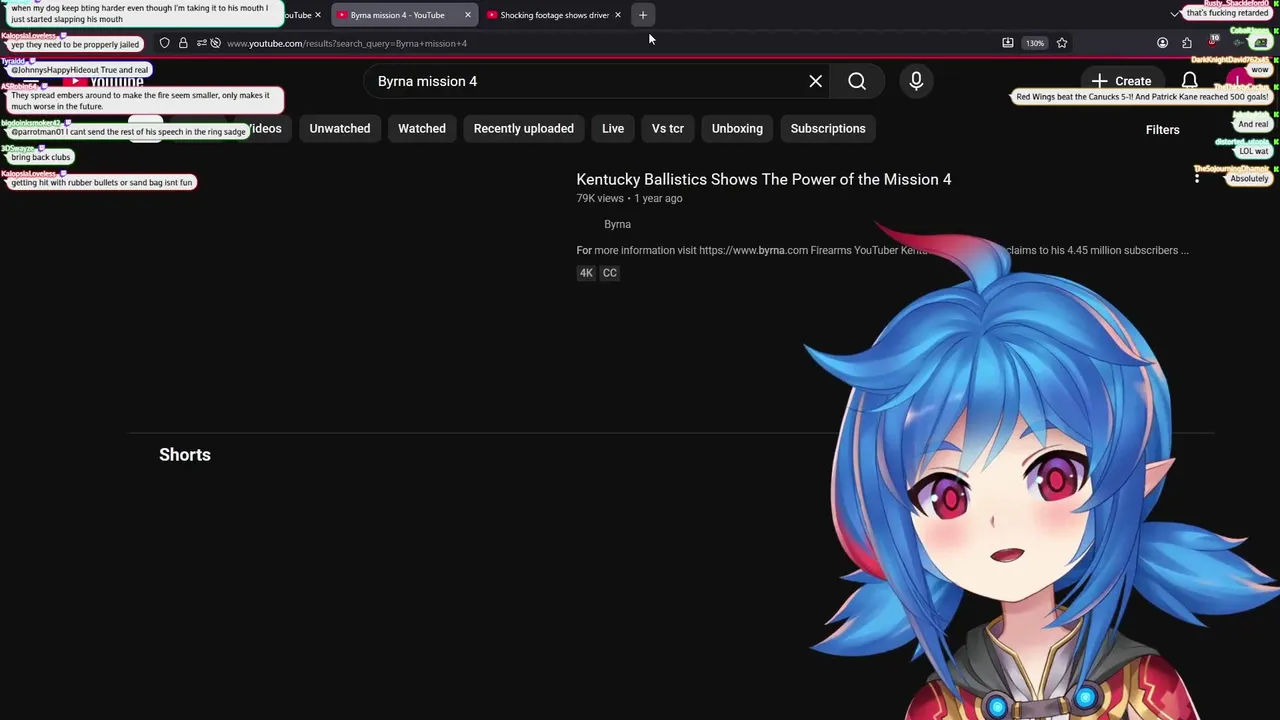Click the Create button
This screenshot has height=720, width=1280.
[1121, 81]
